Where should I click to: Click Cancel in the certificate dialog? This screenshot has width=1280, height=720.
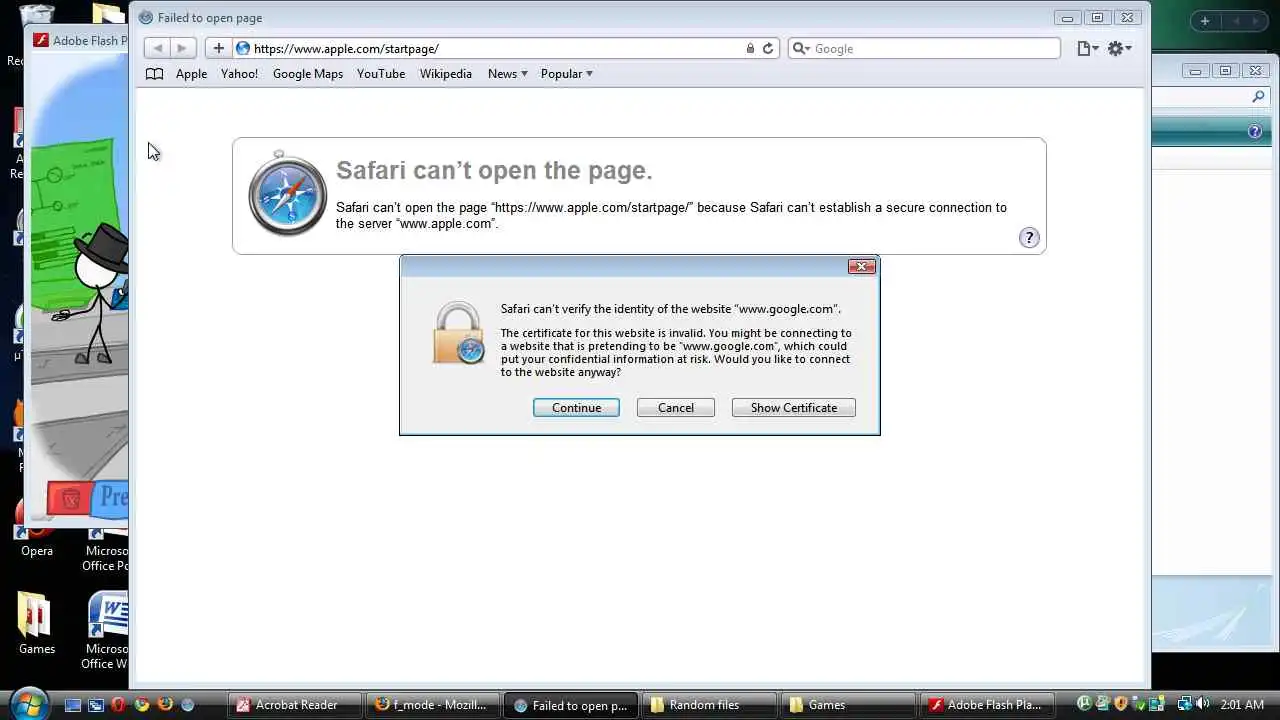click(x=676, y=408)
